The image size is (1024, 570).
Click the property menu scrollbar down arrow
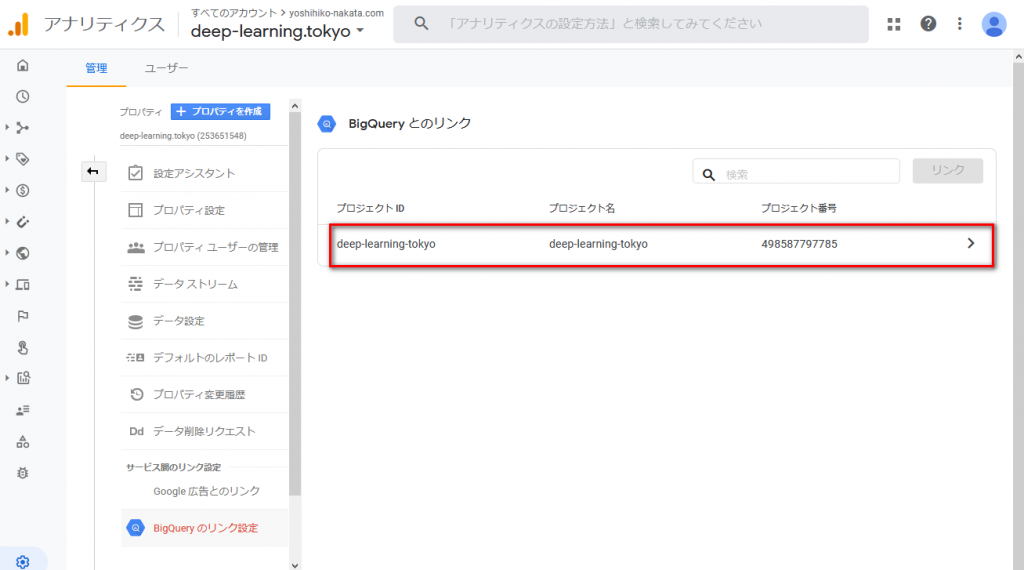[x=295, y=565]
